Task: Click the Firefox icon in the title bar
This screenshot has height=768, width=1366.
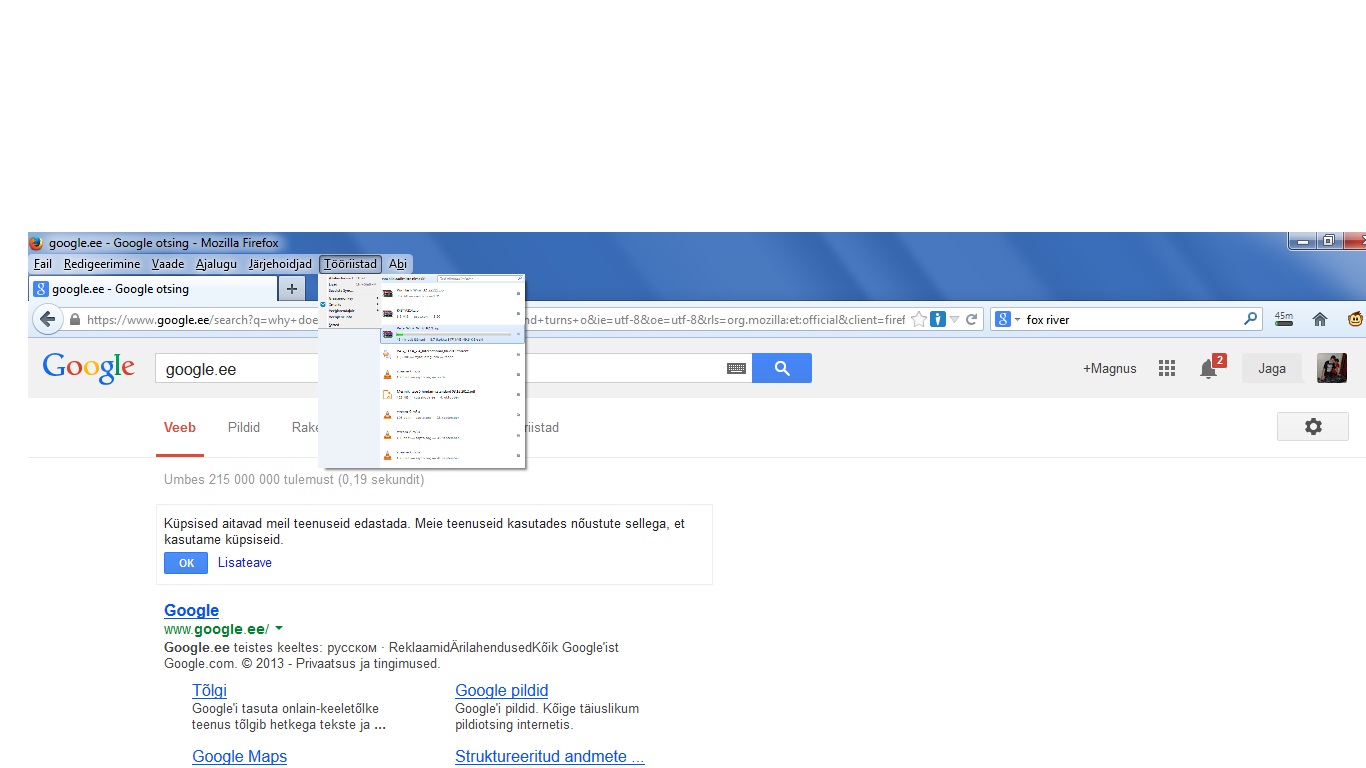Action: 37,243
